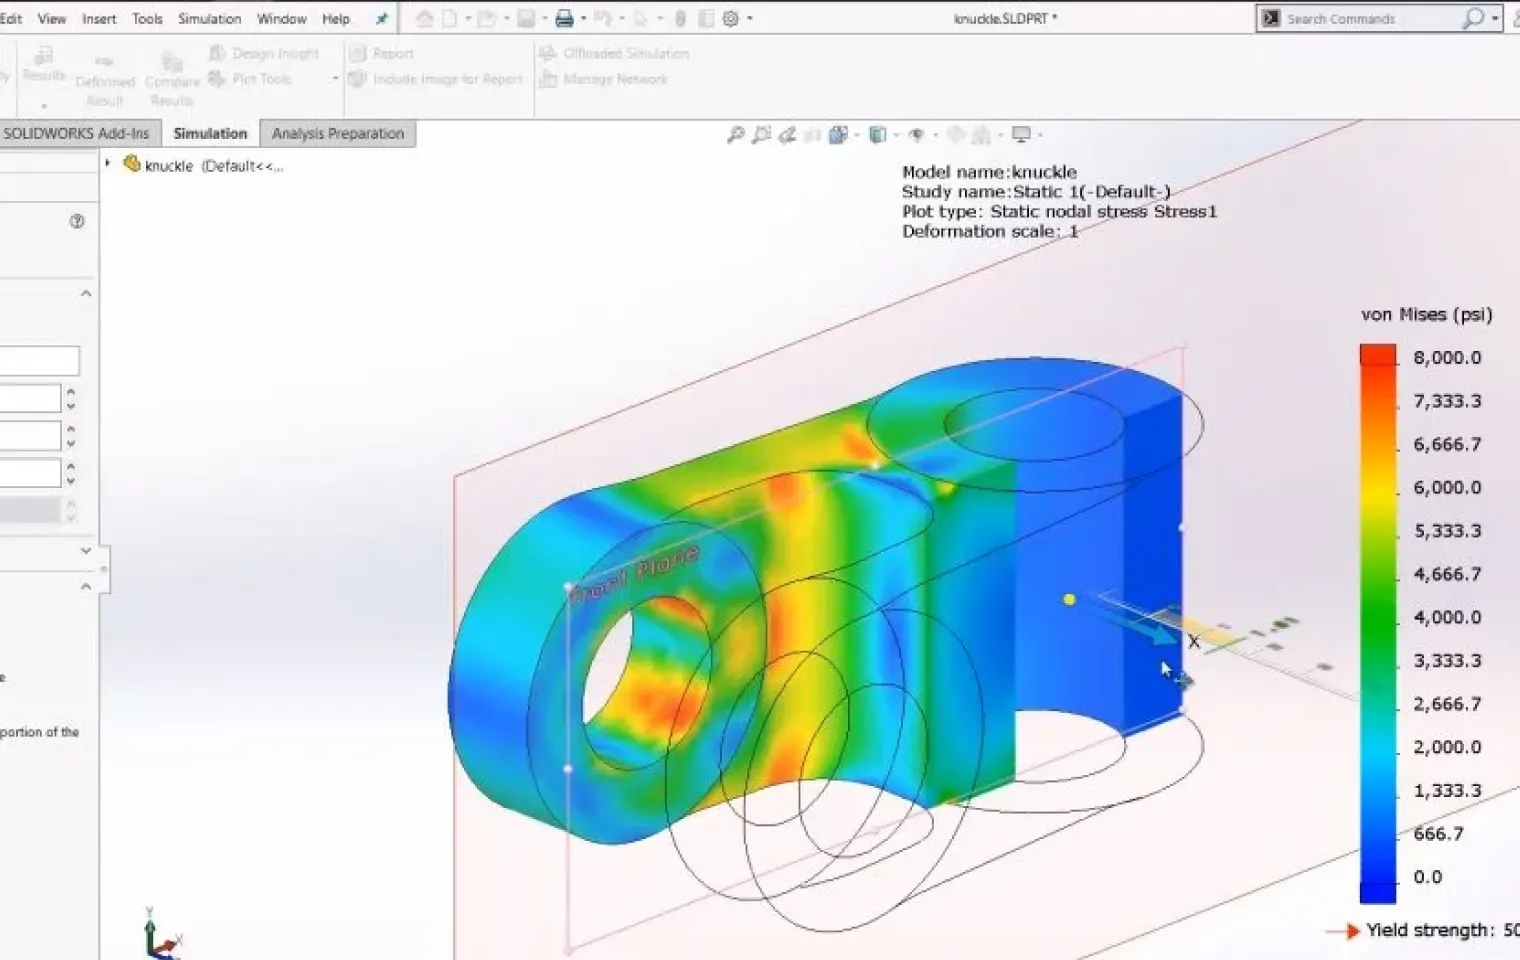Click Zoom to Area icon in view toolbar
Screen dimensions: 1520x960
tap(761, 134)
